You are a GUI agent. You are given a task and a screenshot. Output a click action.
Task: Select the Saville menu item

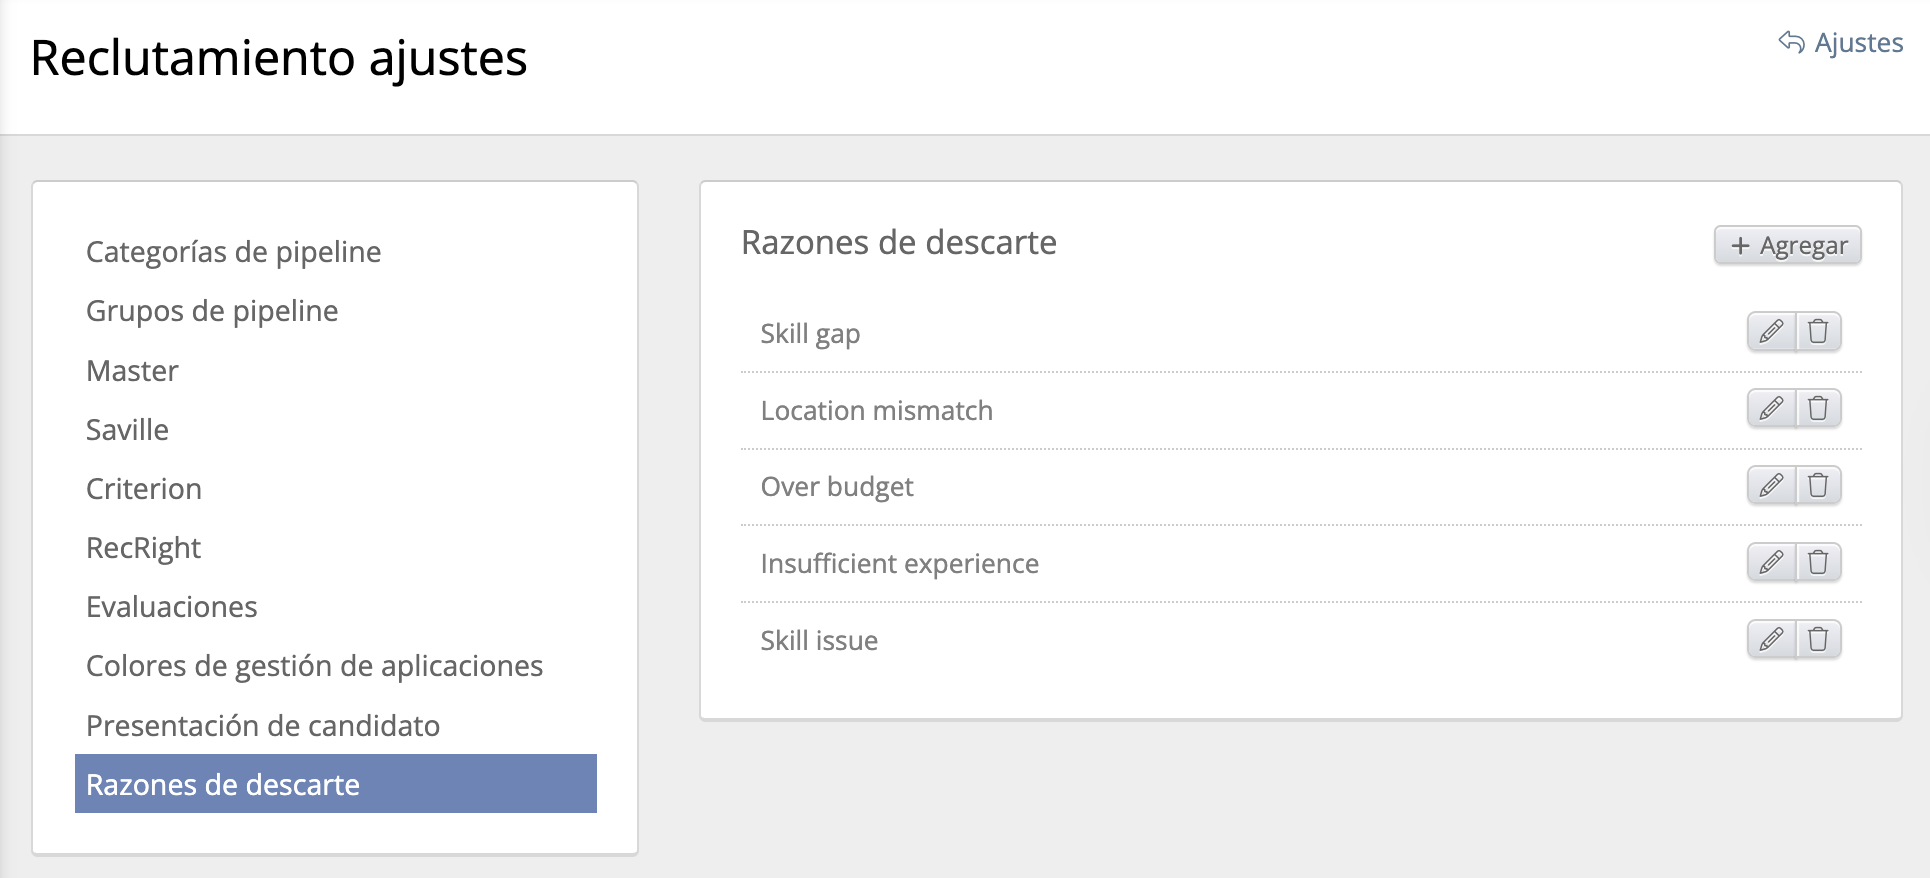(x=127, y=430)
